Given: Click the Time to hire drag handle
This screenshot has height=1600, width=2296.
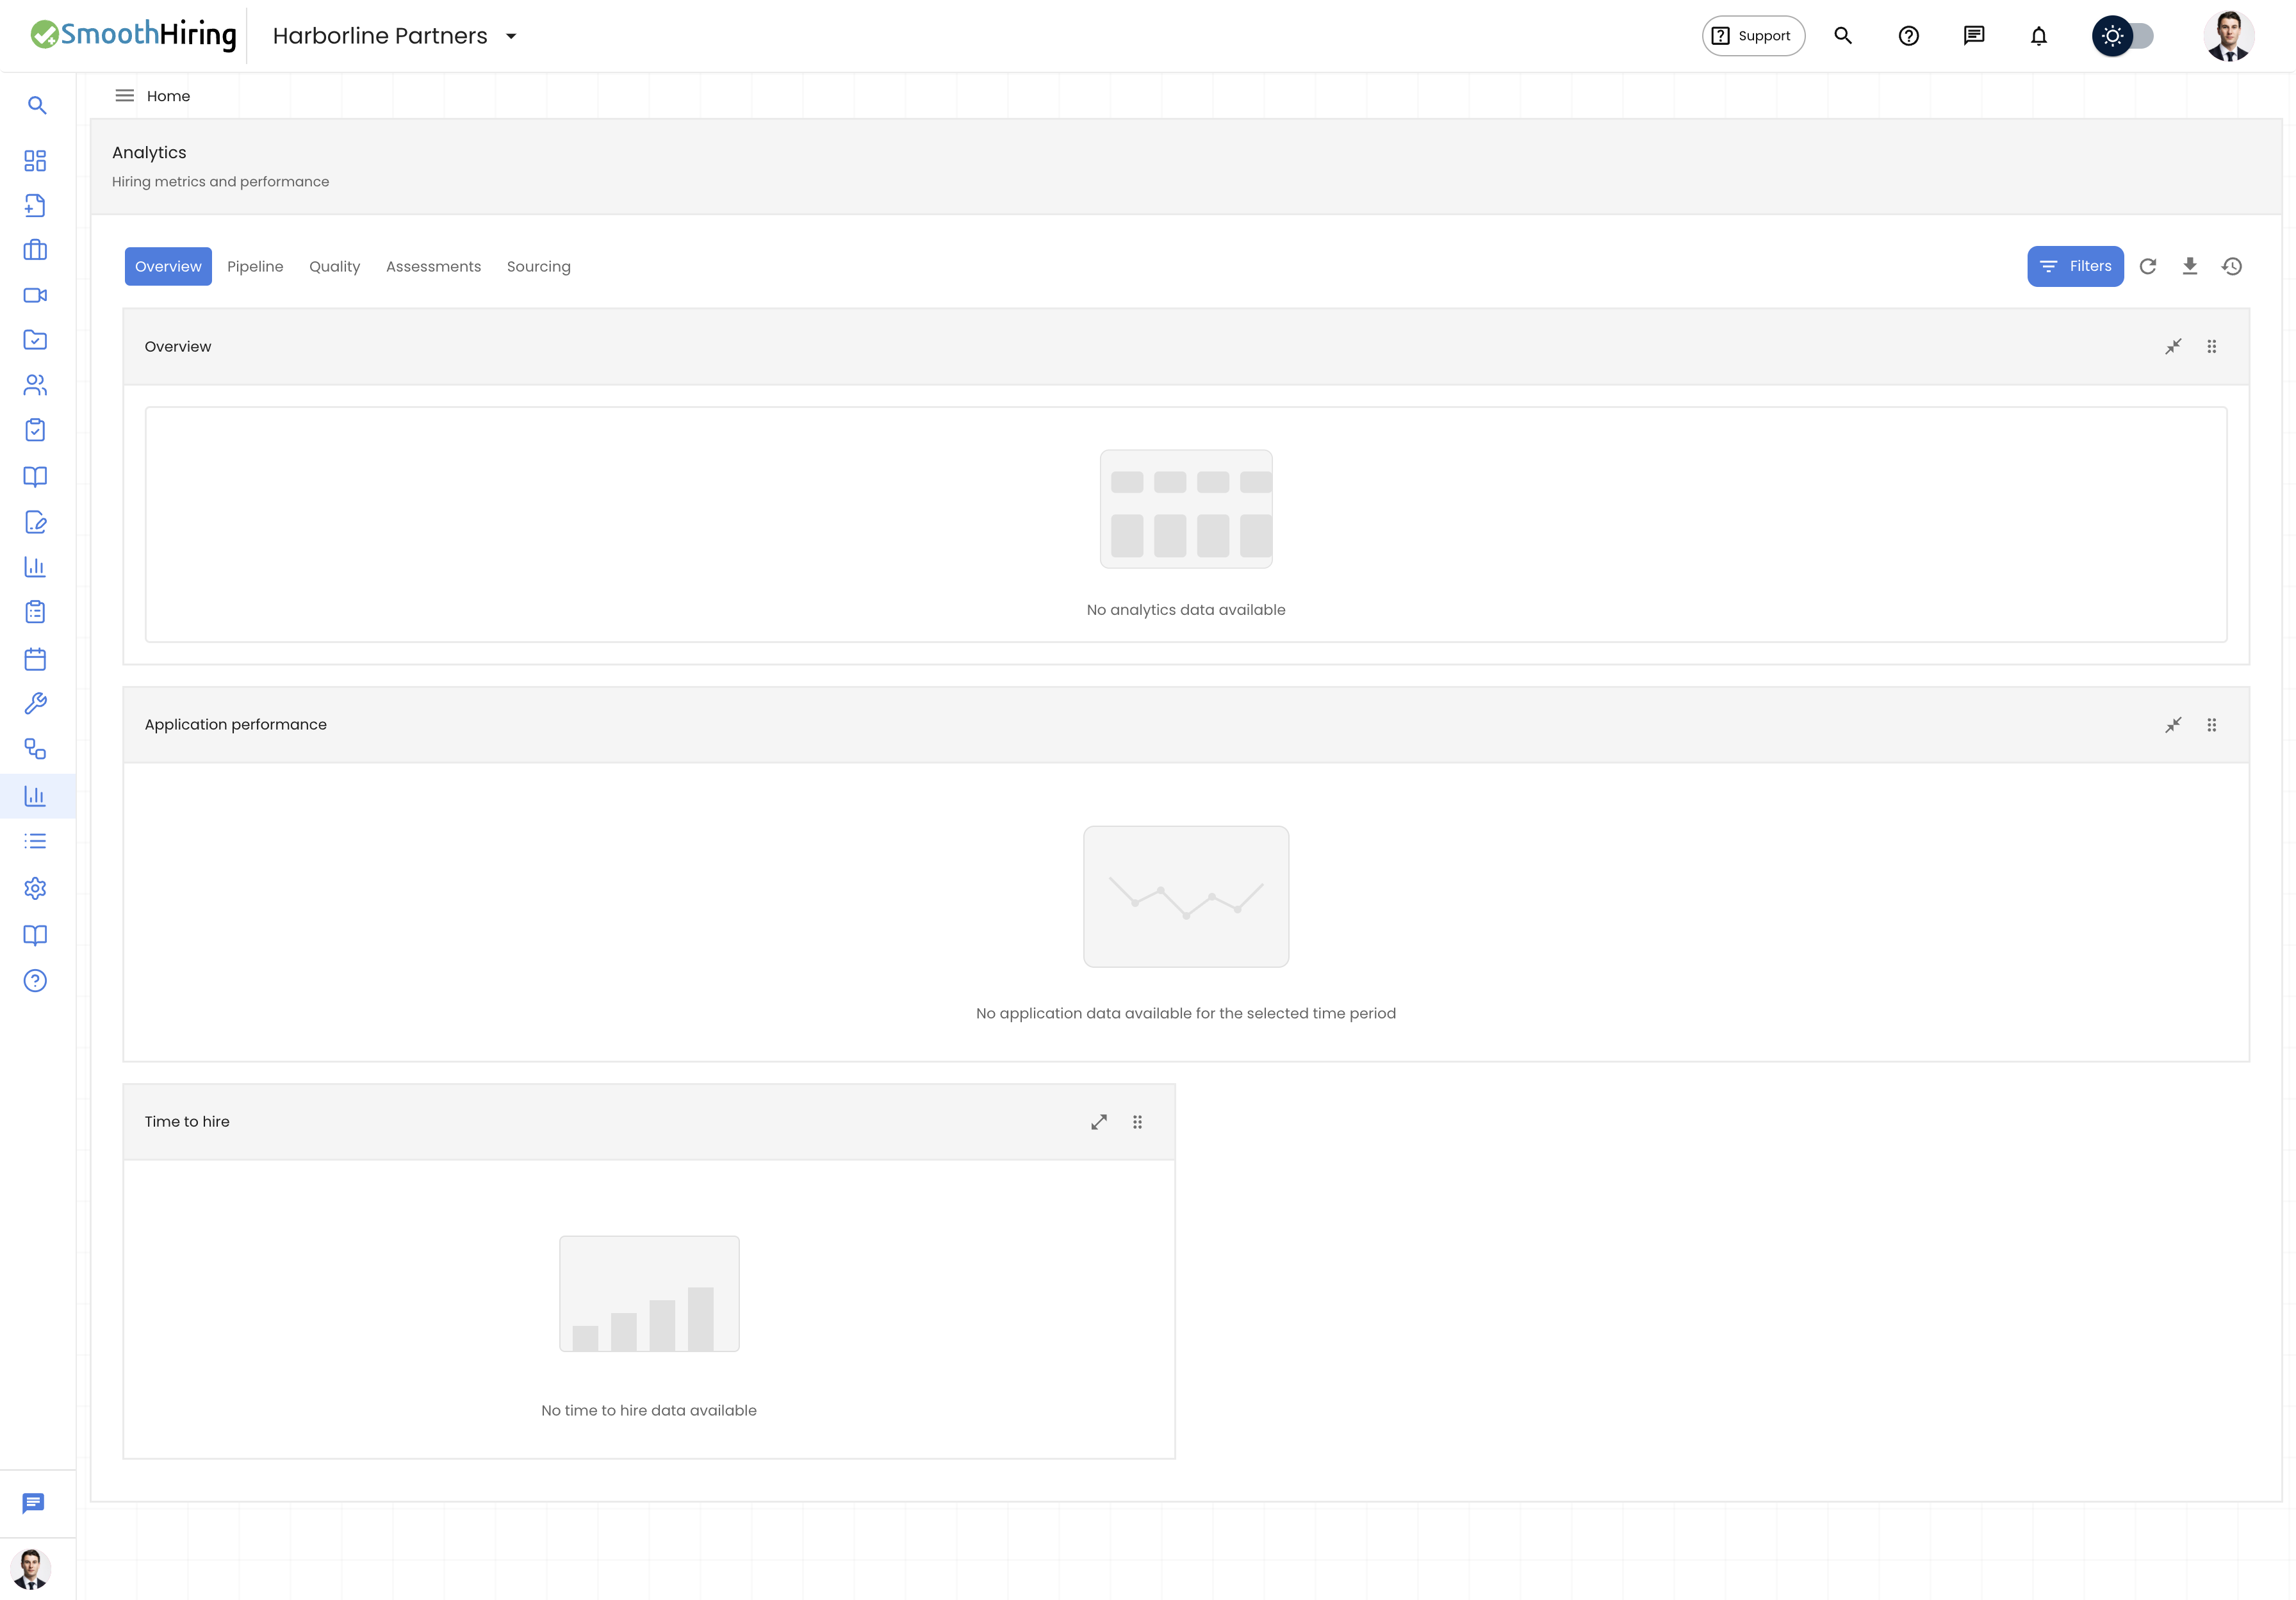Looking at the screenshot, I should coord(1137,1122).
